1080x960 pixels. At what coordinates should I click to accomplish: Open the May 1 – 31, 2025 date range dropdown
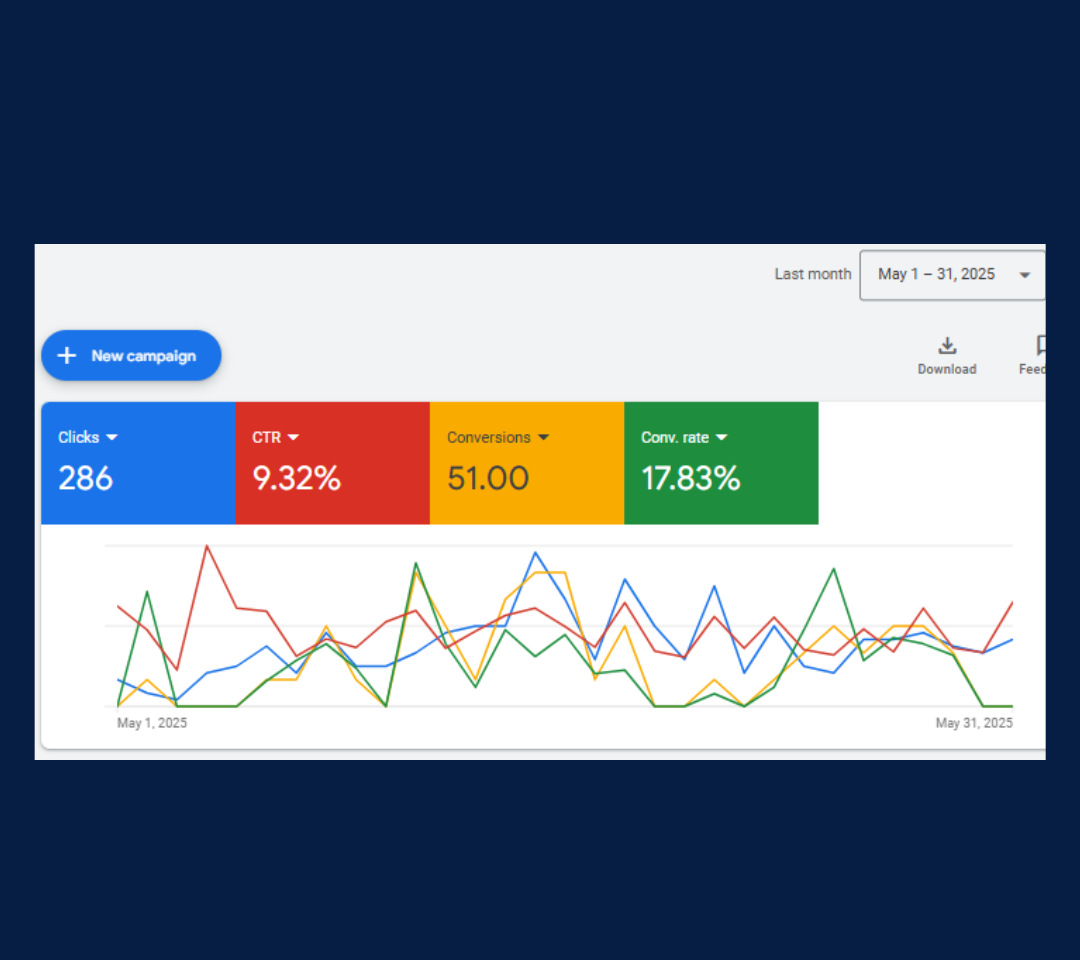pyautogui.click(x=952, y=275)
